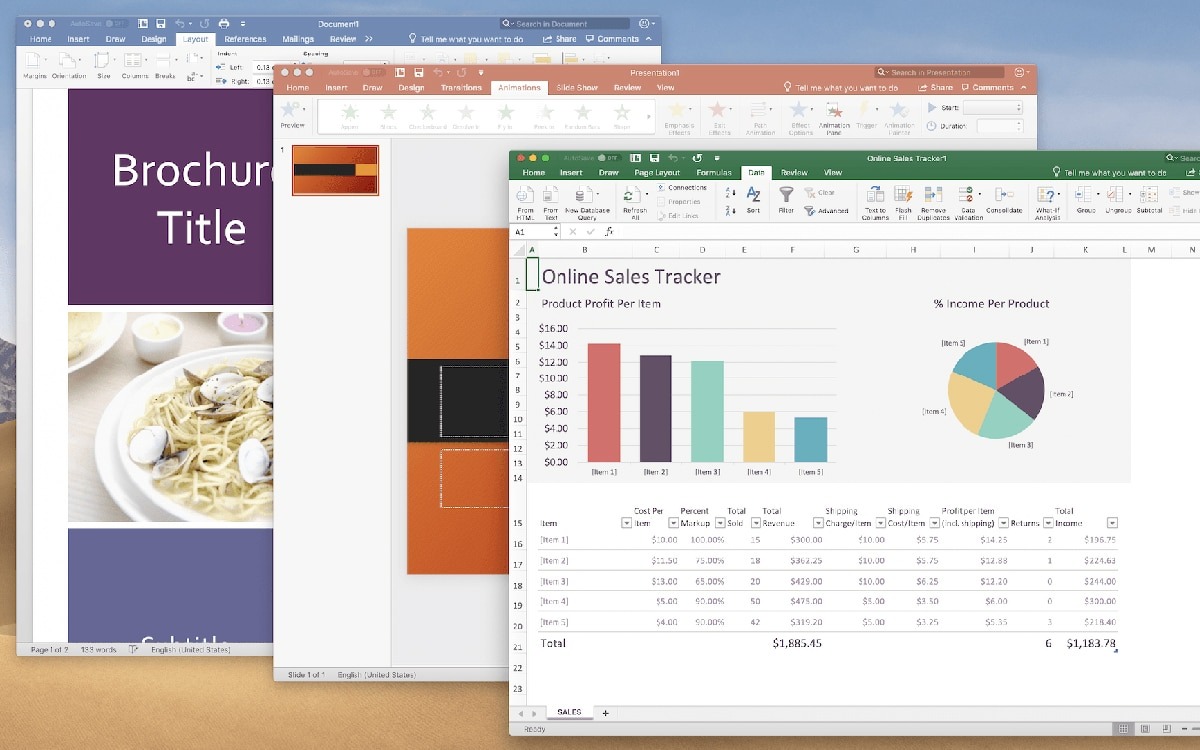Image resolution: width=1200 pixels, height=750 pixels.
Task: Open Total Income filter dropdown
Action: pos(1112,523)
